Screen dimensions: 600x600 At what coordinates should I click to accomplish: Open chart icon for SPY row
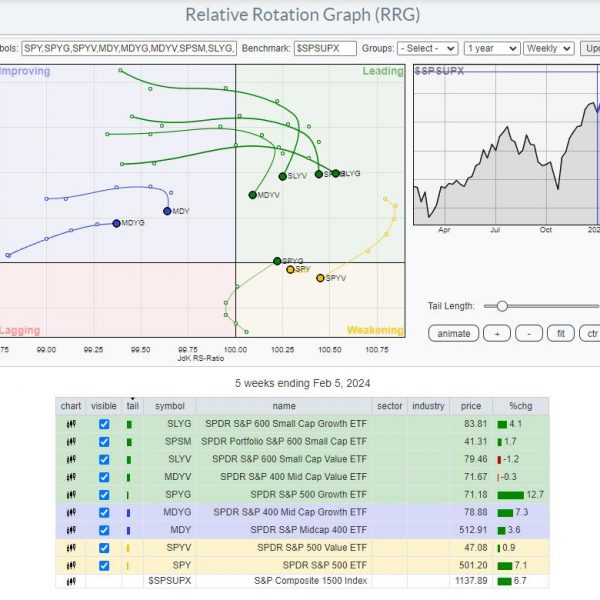click(71, 565)
